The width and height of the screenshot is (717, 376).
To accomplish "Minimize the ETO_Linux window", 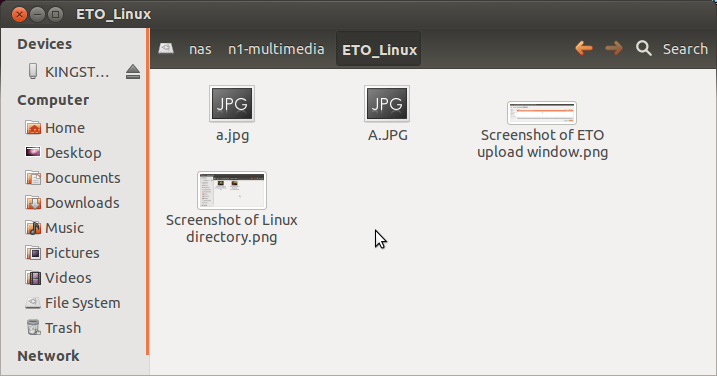I will click(x=37, y=15).
